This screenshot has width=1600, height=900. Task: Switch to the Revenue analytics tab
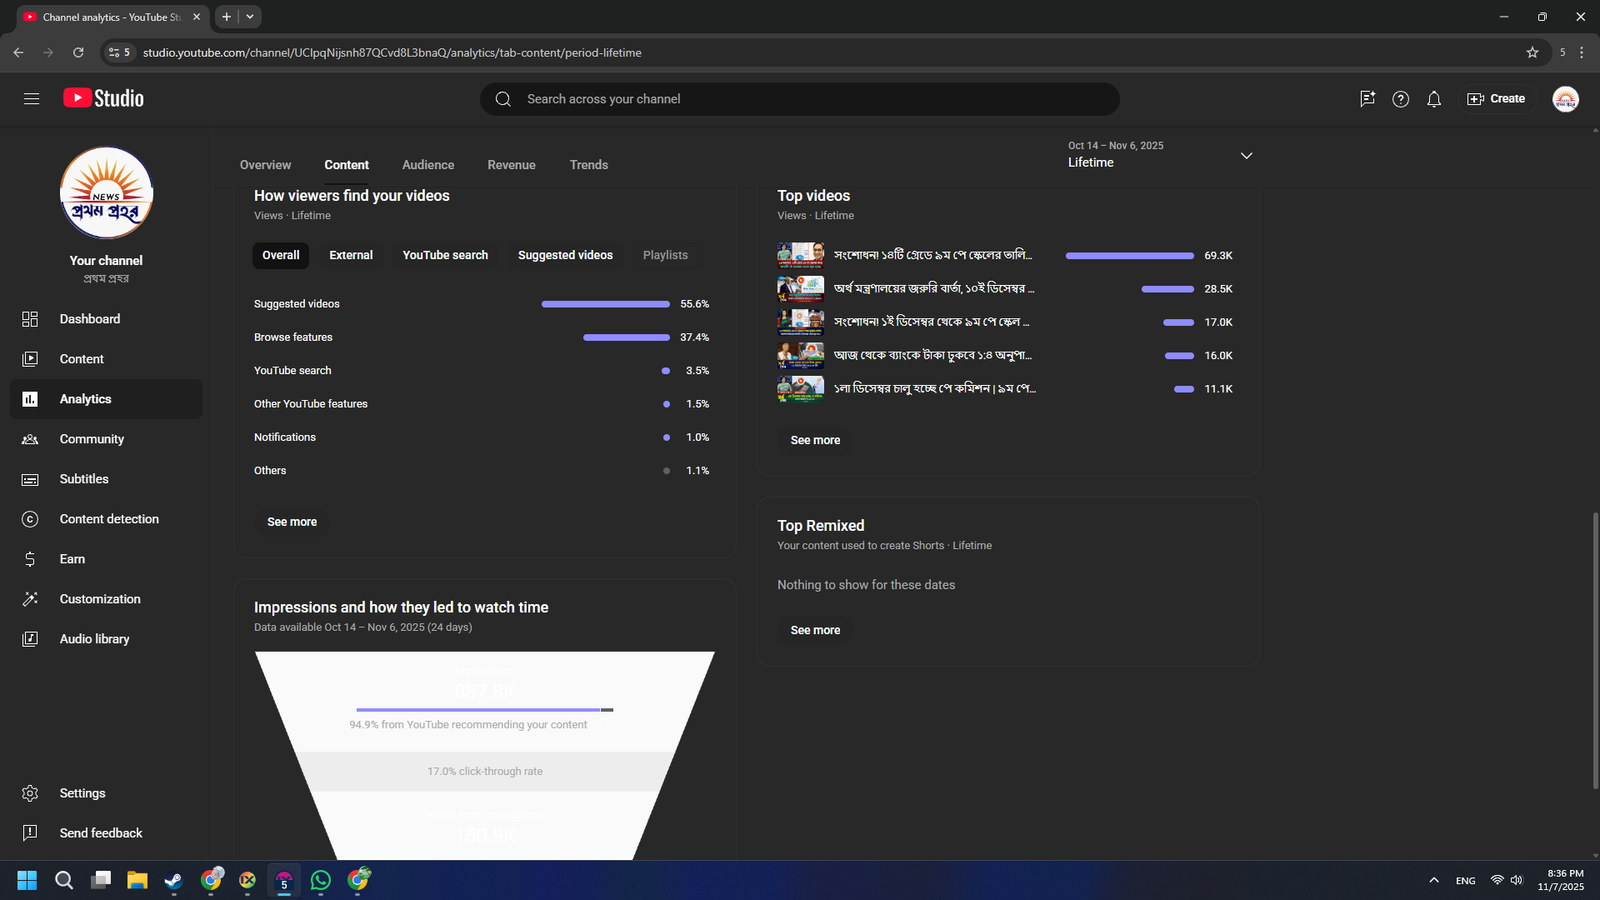[x=511, y=165]
